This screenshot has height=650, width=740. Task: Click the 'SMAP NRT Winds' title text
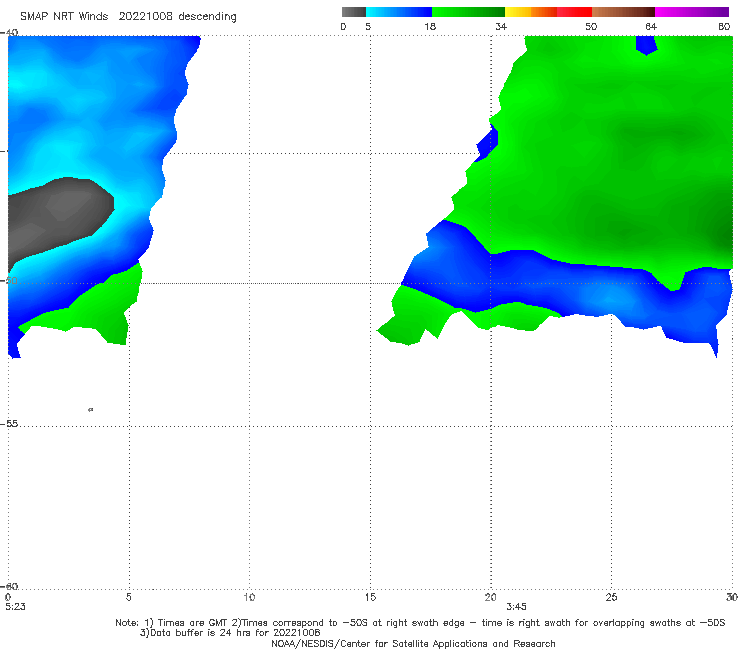pos(64,17)
